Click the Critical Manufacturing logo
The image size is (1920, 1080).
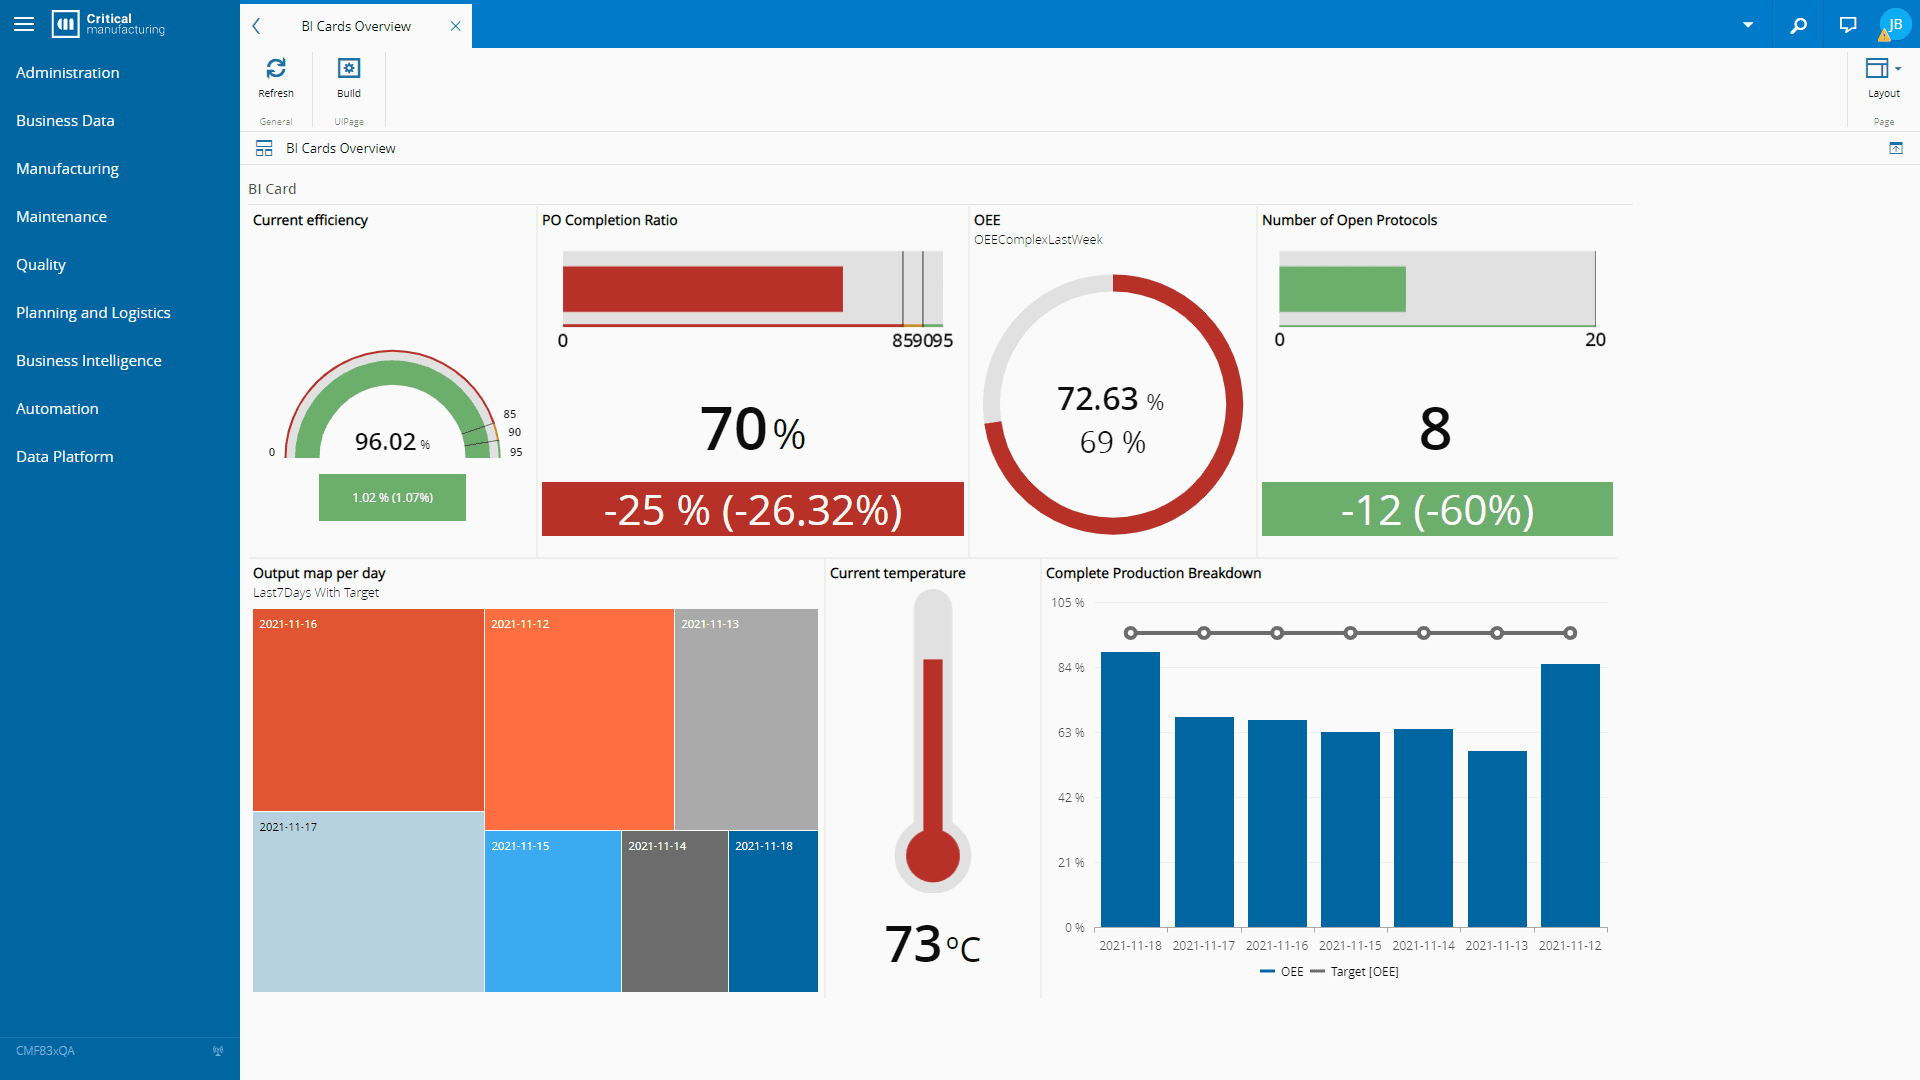tap(108, 24)
